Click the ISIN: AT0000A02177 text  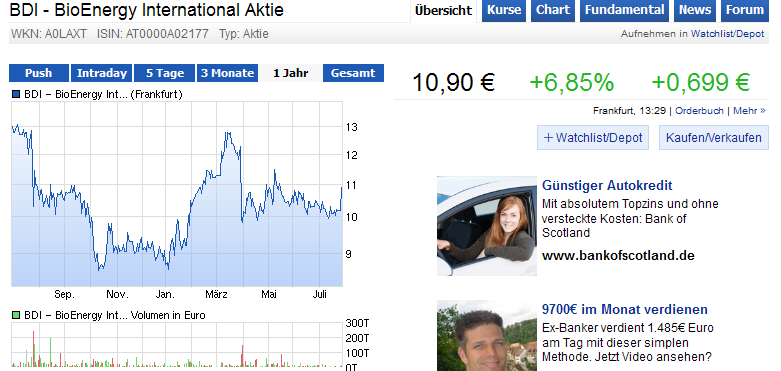[152, 34]
